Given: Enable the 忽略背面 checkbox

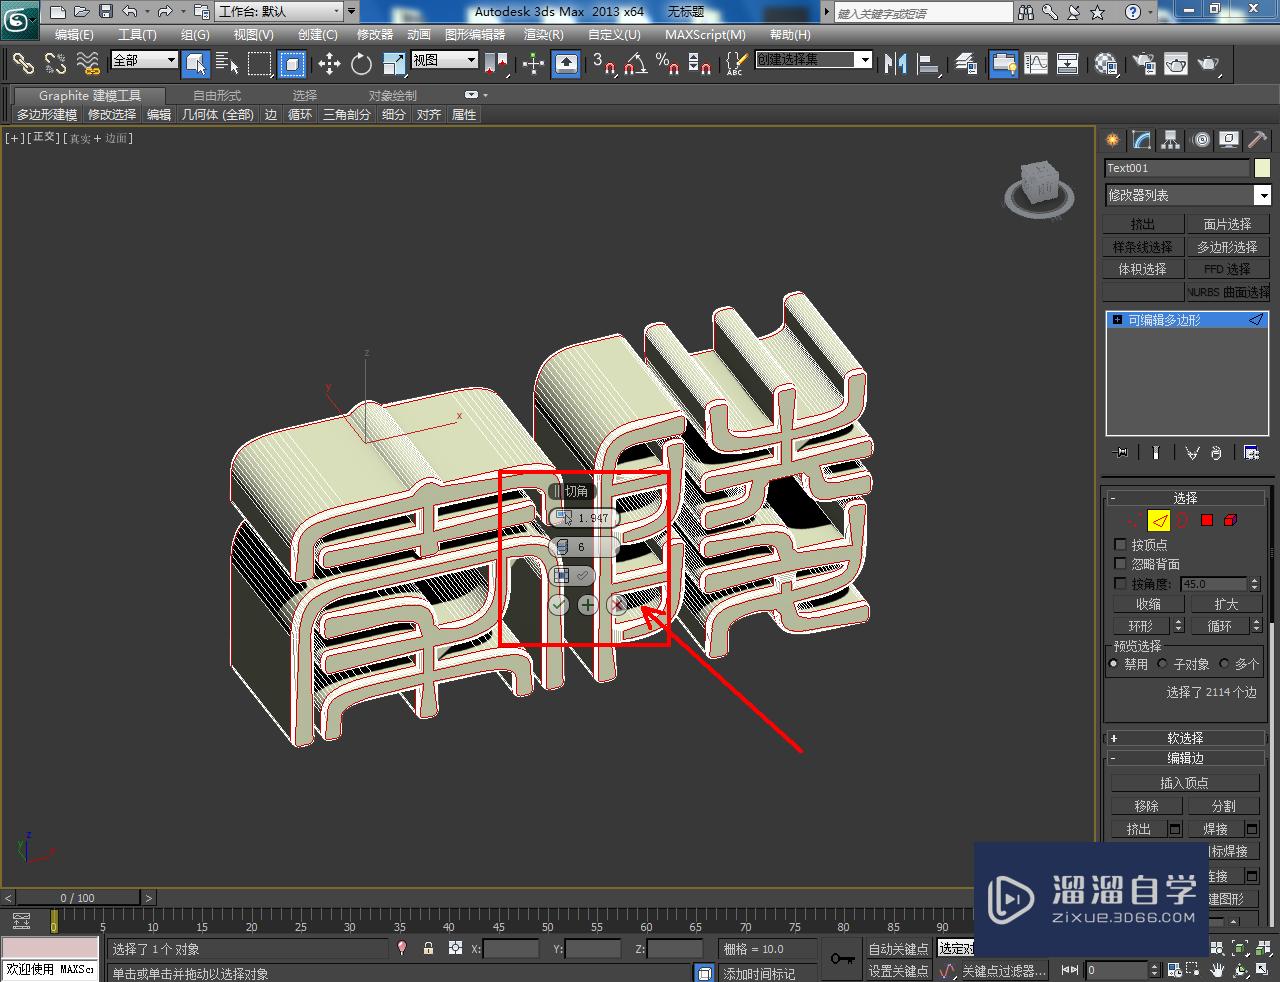Looking at the screenshot, I should [1120, 564].
